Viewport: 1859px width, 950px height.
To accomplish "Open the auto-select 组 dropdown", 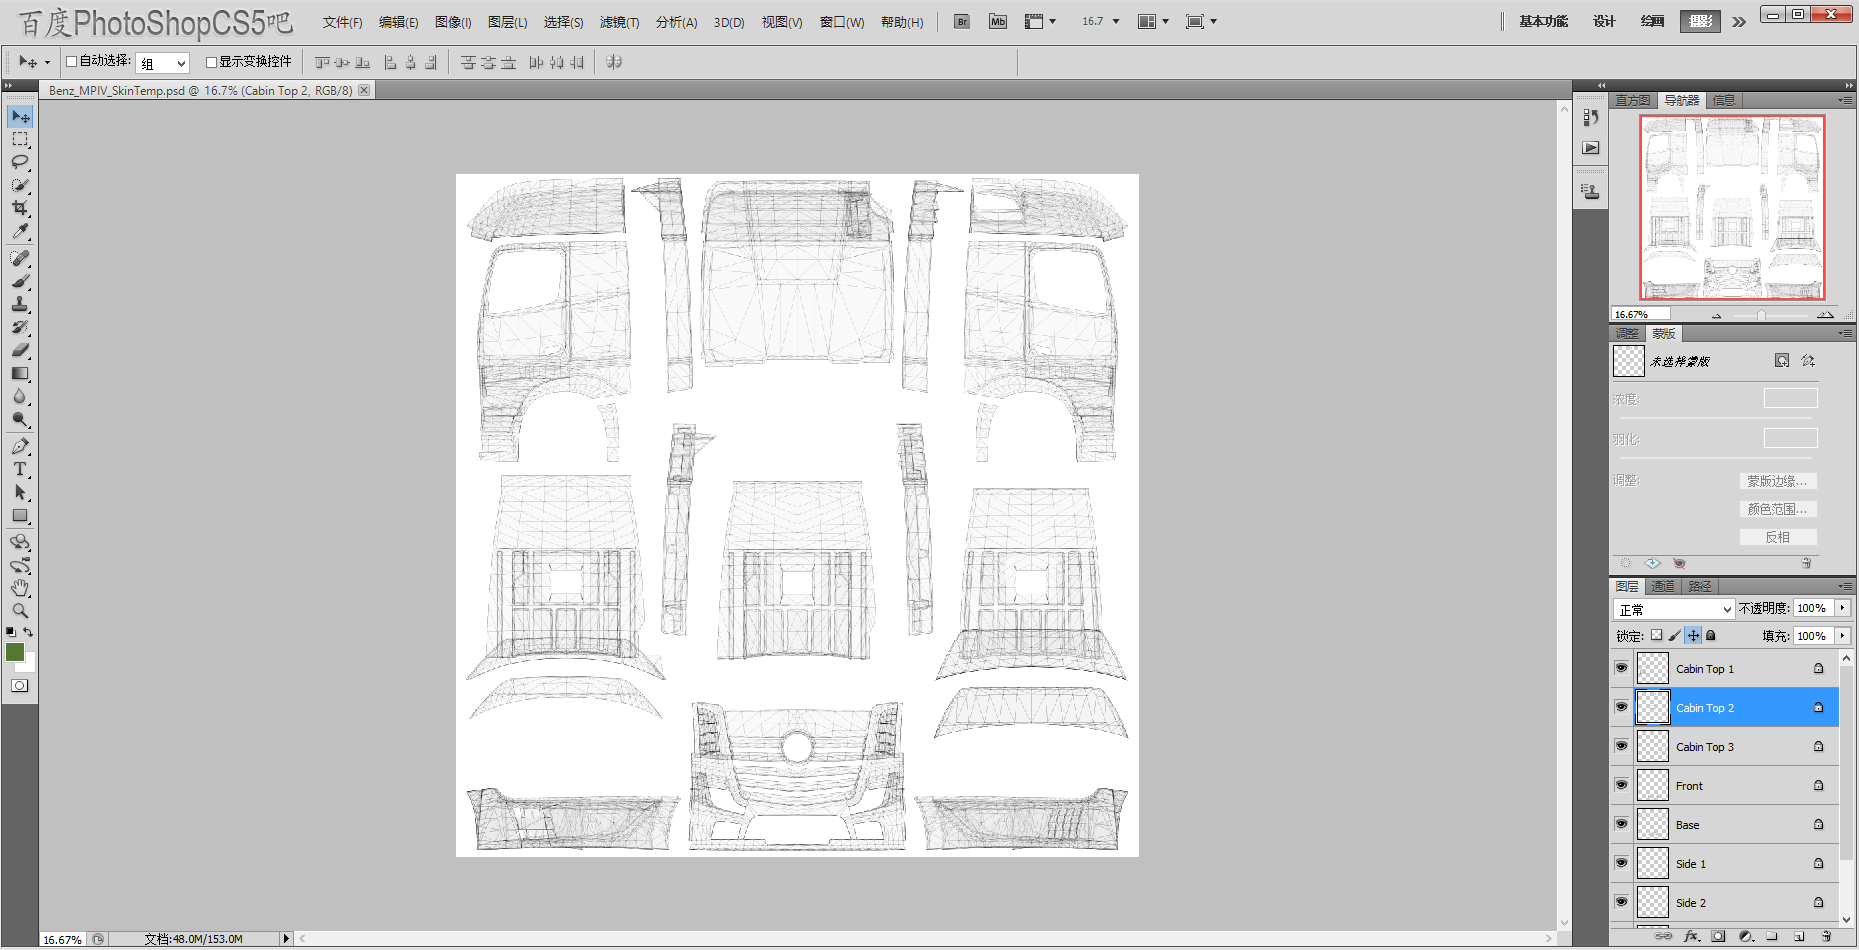I will pos(163,63).
